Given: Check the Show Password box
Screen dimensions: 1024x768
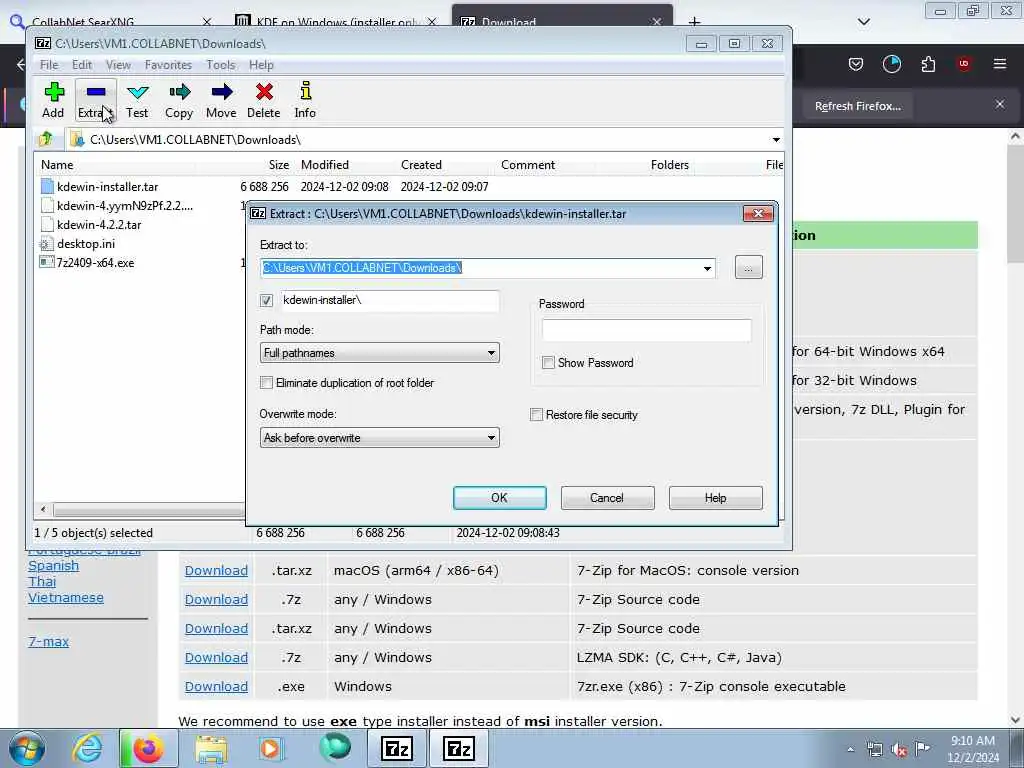Looking at the screenshot, I should click(549, 362).
